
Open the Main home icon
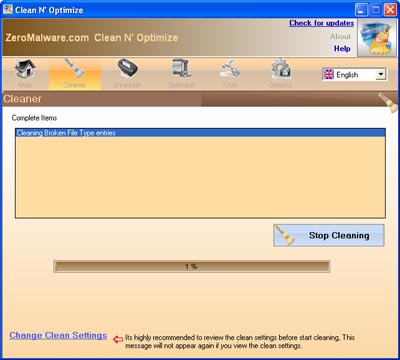pyautogui.click(x=25, y=69)
